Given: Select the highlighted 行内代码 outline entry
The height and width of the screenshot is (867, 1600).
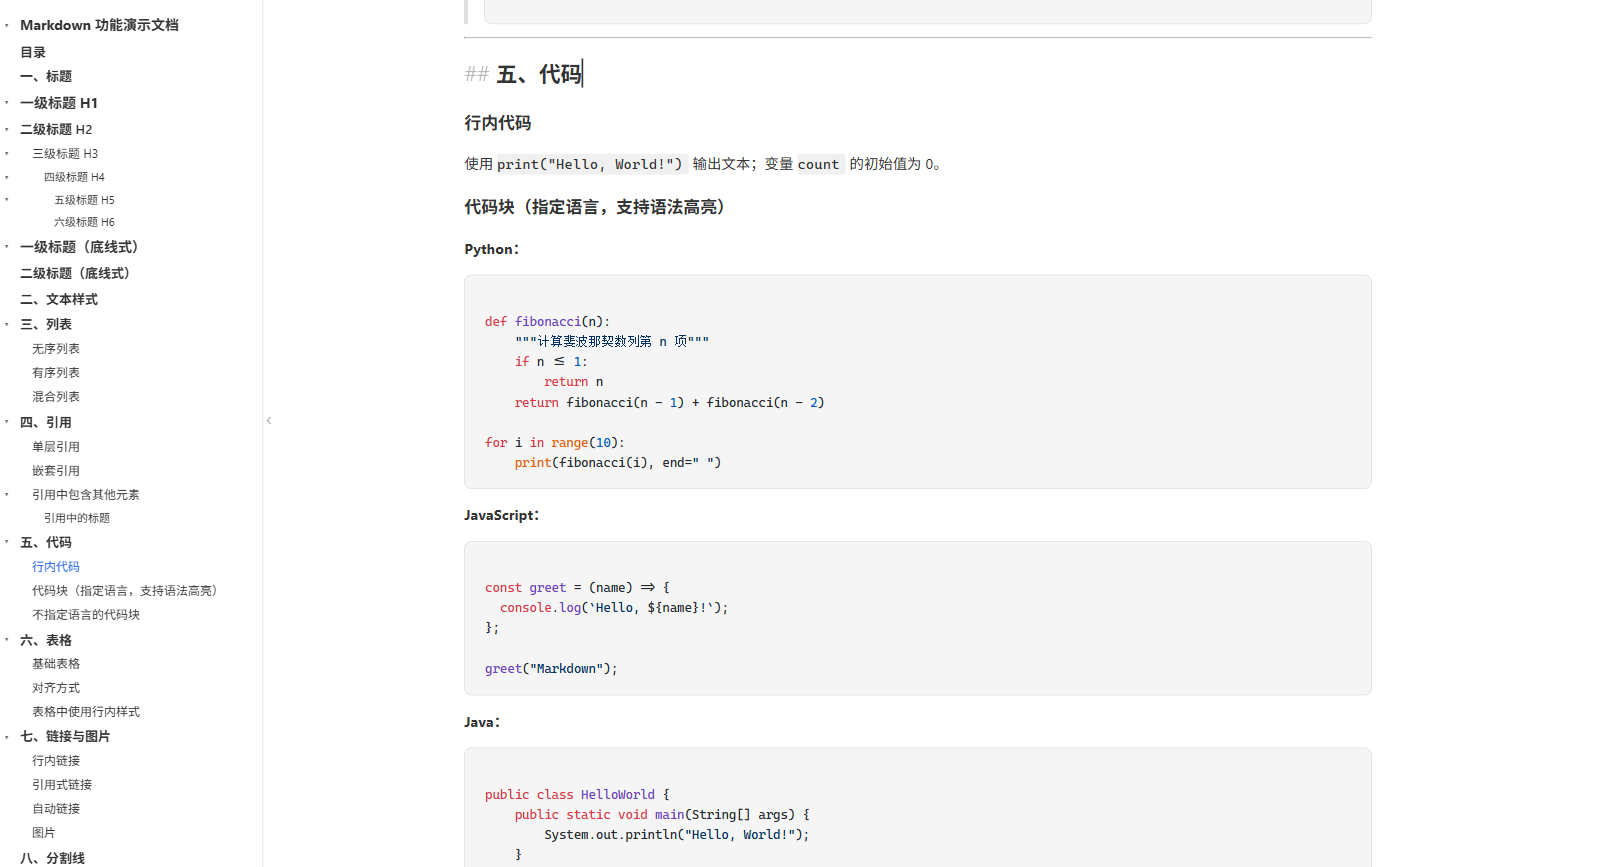Looking at the screenshot, I should click(x=56, y=567).
